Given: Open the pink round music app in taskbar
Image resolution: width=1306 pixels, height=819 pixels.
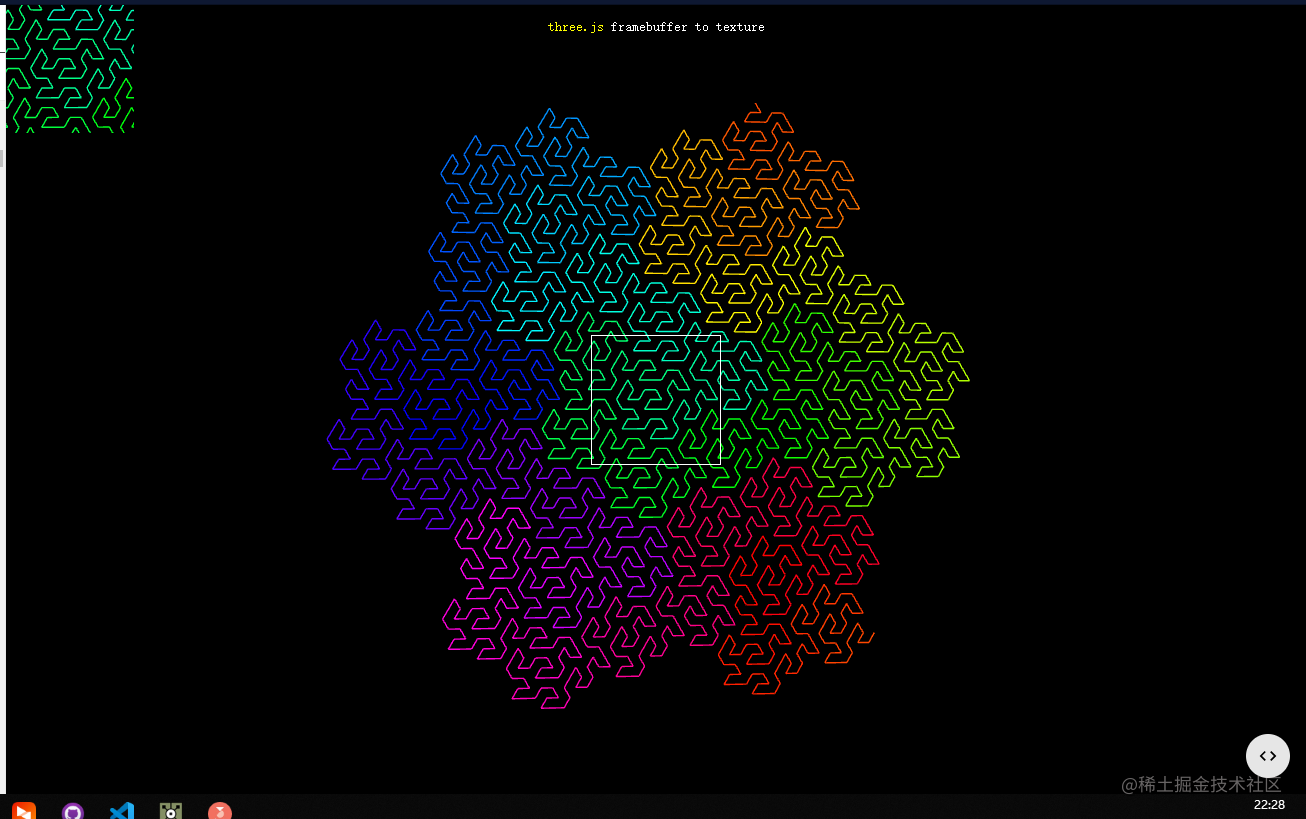Looking at the screenshot, I should pyautogui.click(x=220, y=811).
